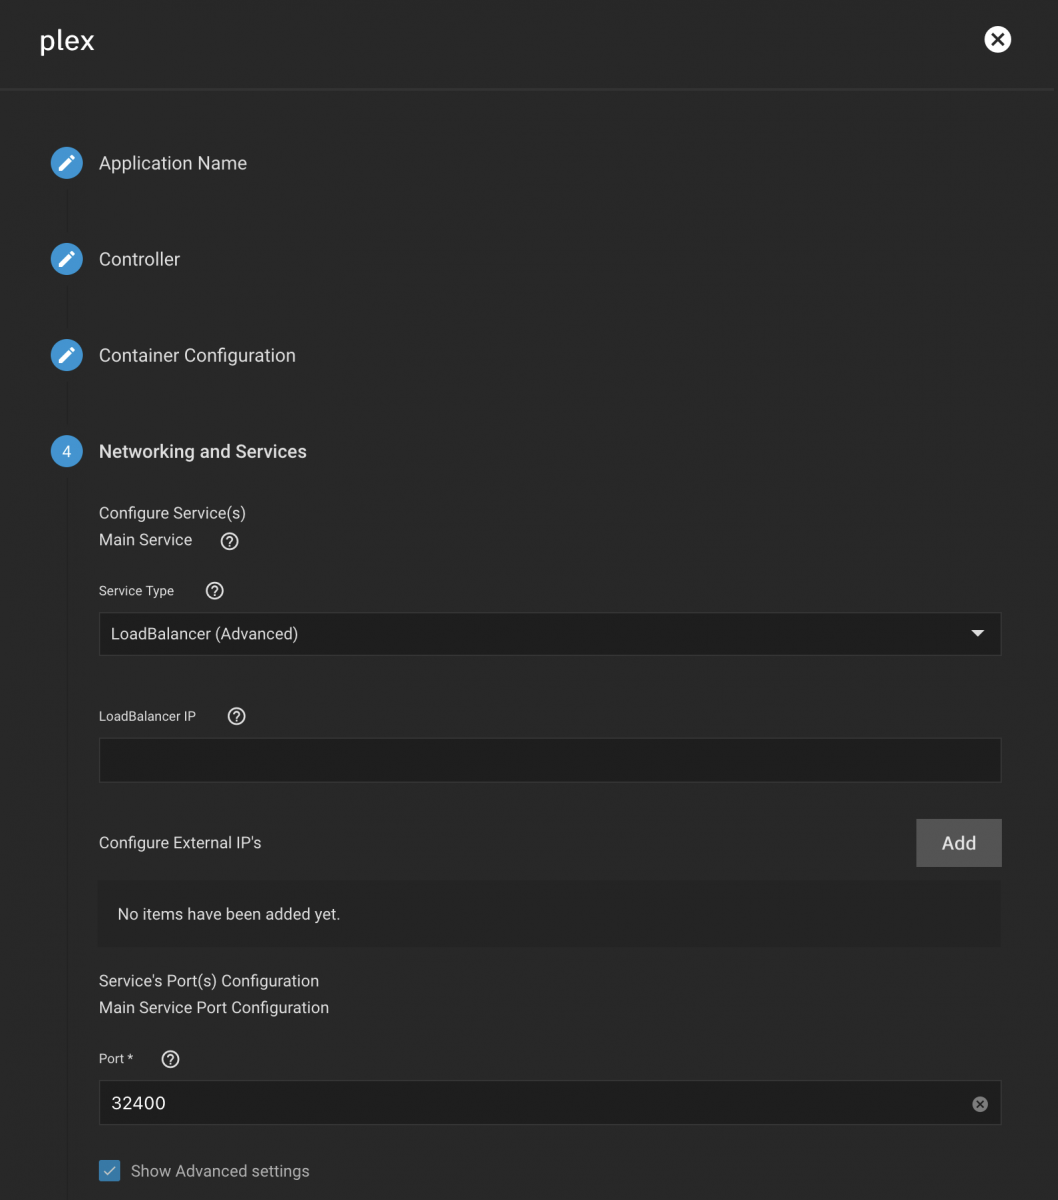The height and width of the screenshot is (1200, 1058).
Task: Show the Port field help tooltip
Action: tap(170, 1059)
